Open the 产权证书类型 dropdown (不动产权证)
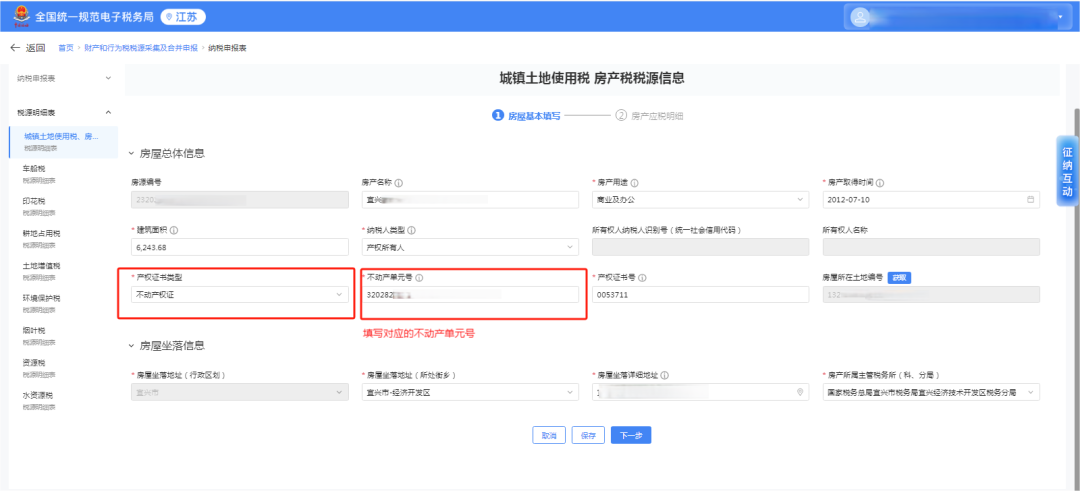Image resolution: width=1080 pixels, height=491 pixels. click(239, 295)
